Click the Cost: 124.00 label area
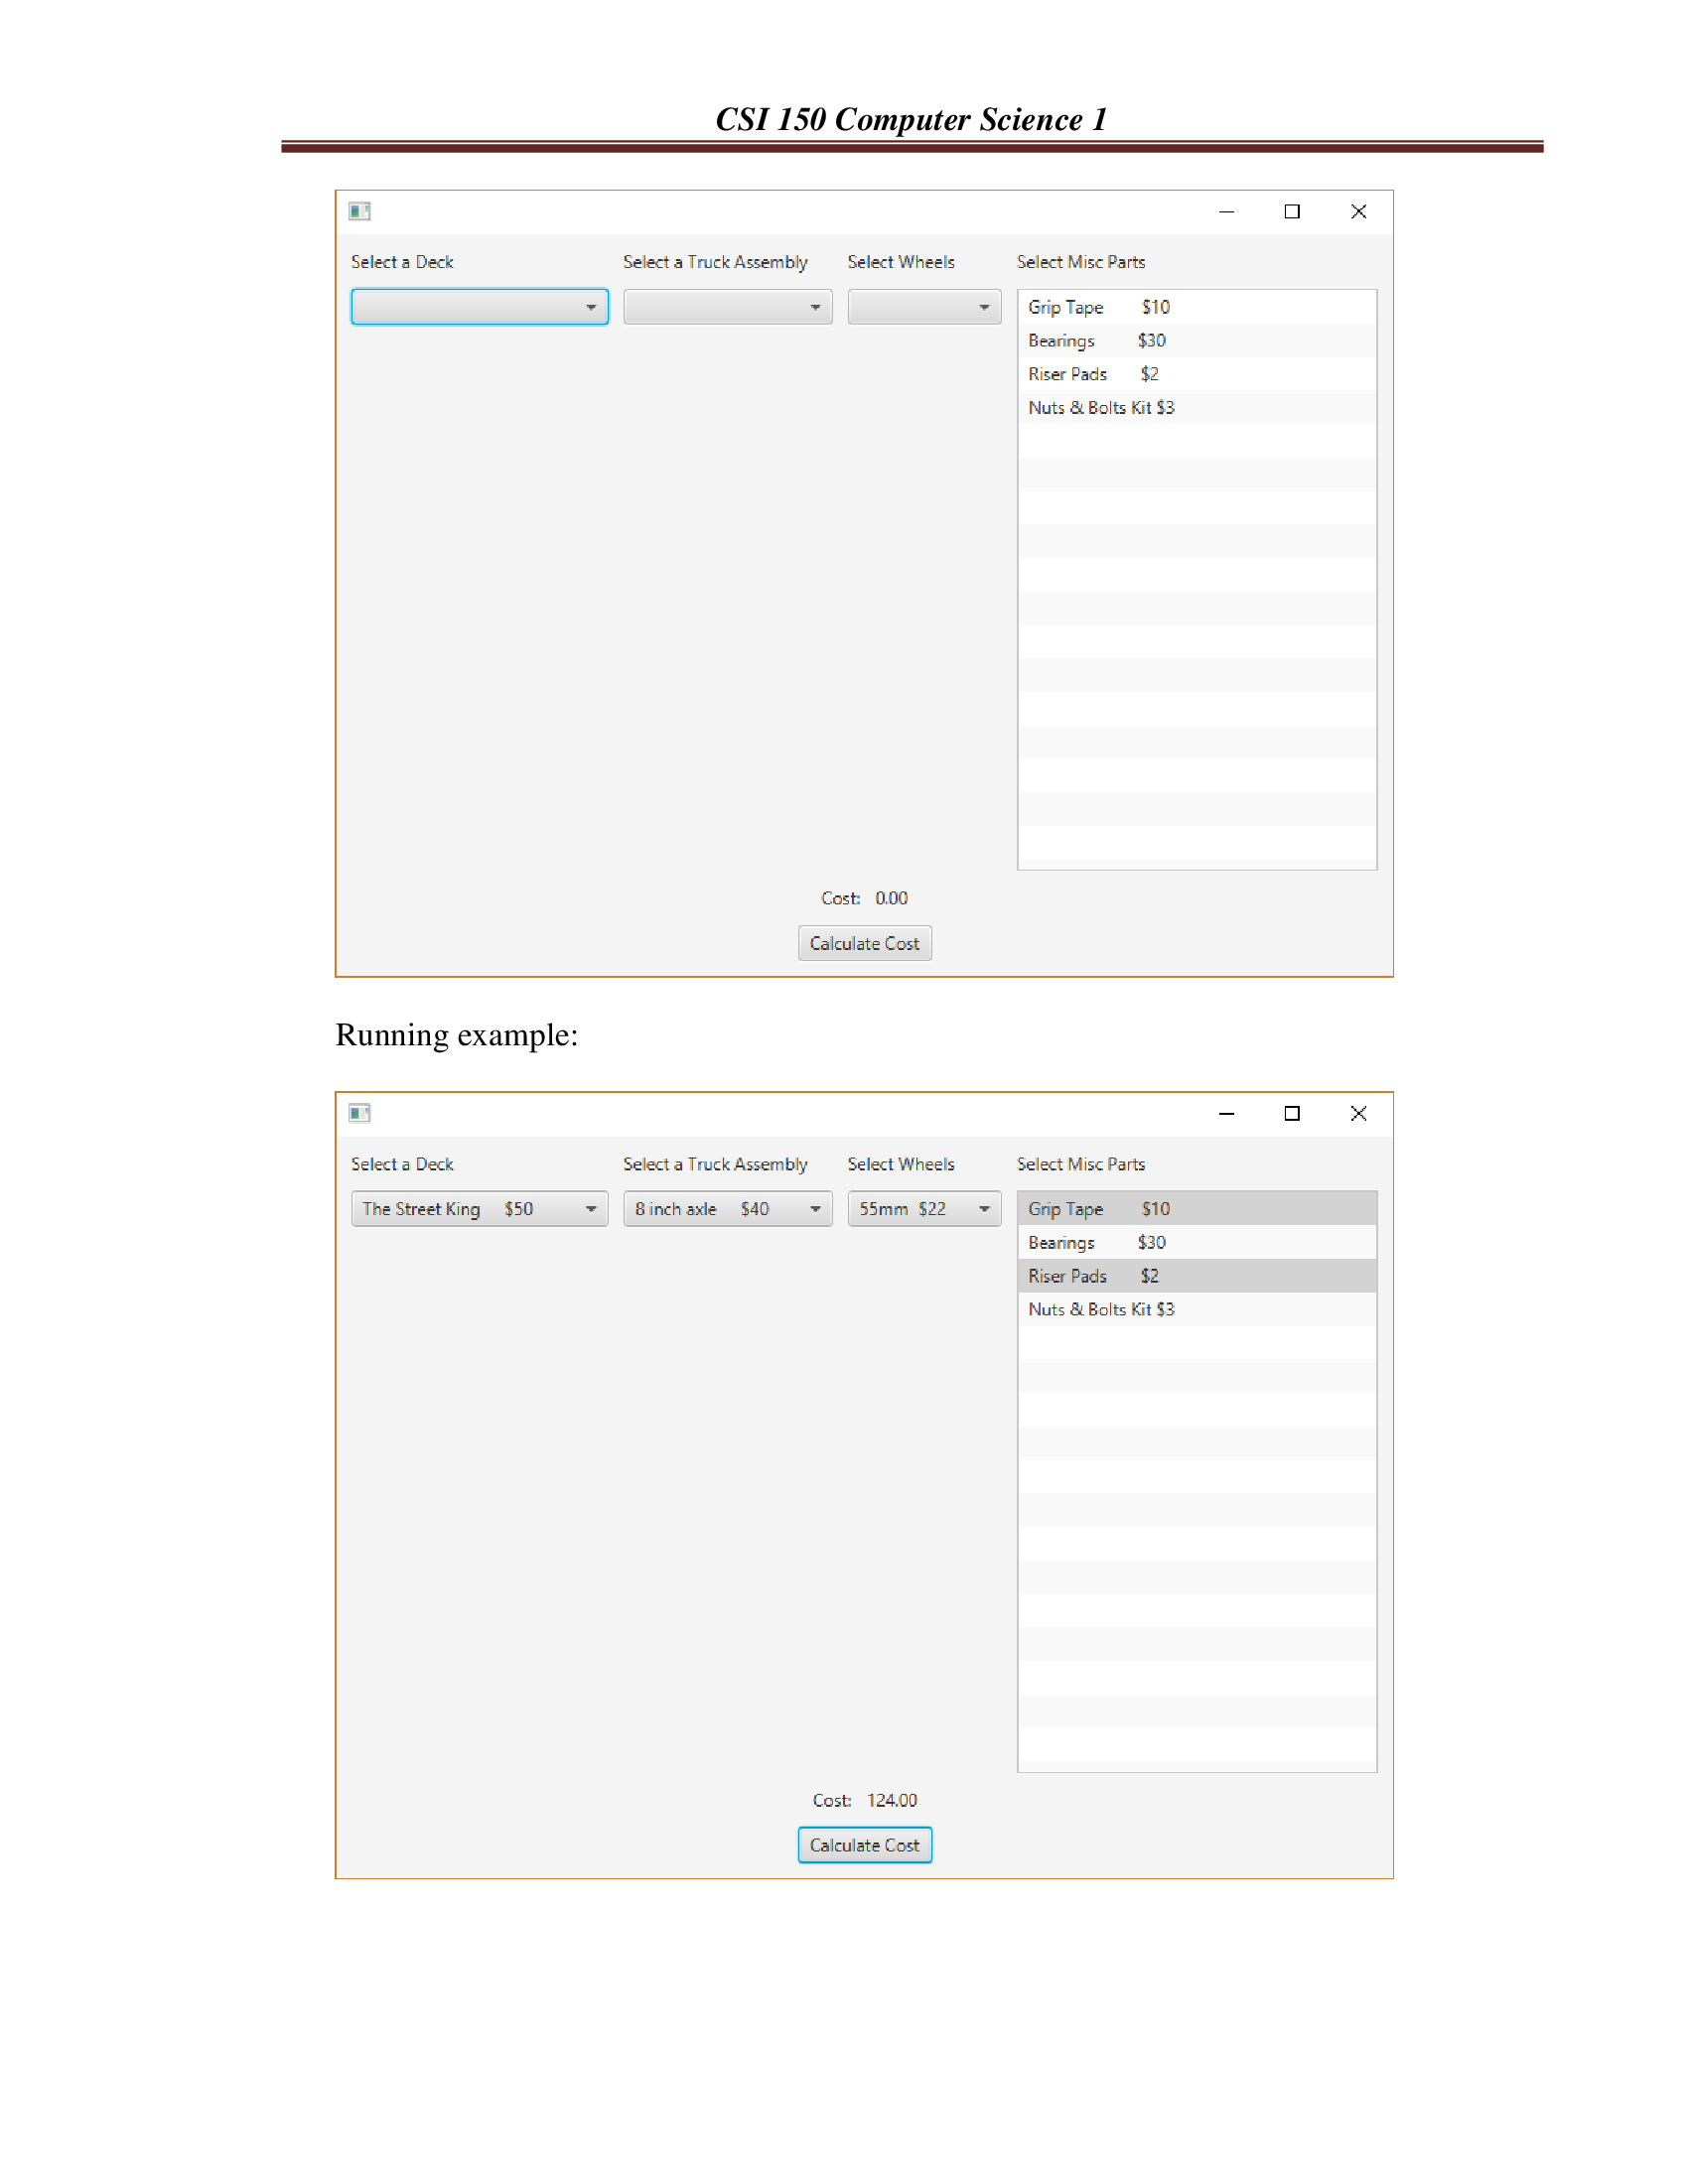 (864, 1799)
